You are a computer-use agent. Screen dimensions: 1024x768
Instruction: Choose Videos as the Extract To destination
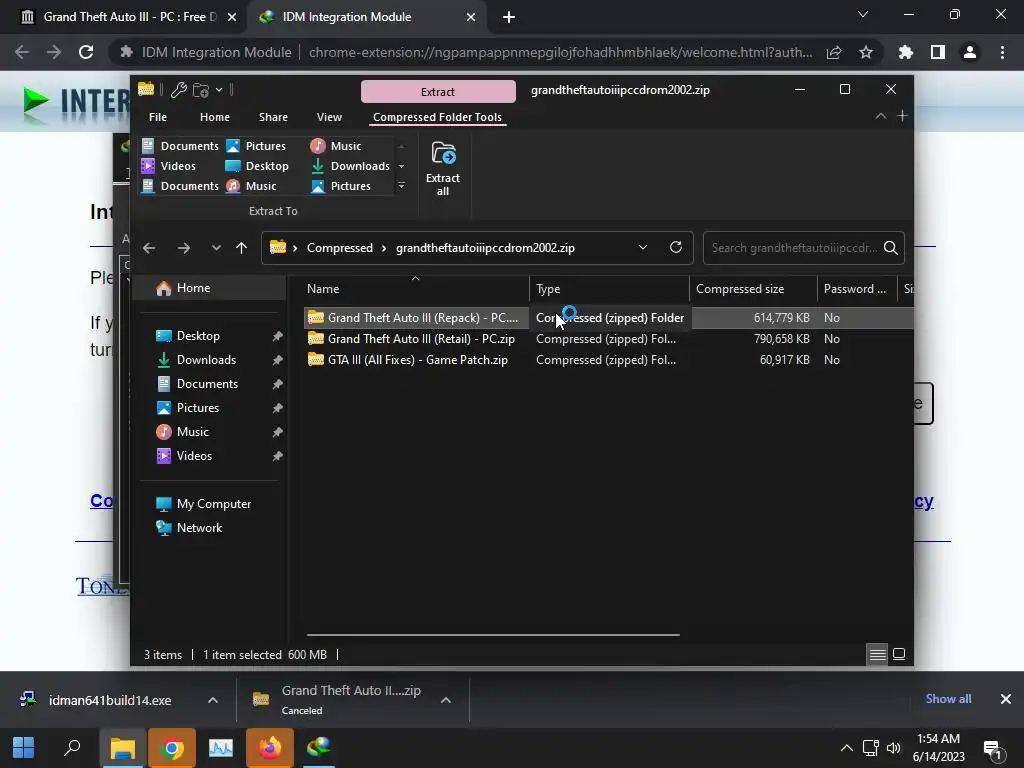[x=169, y=166]
